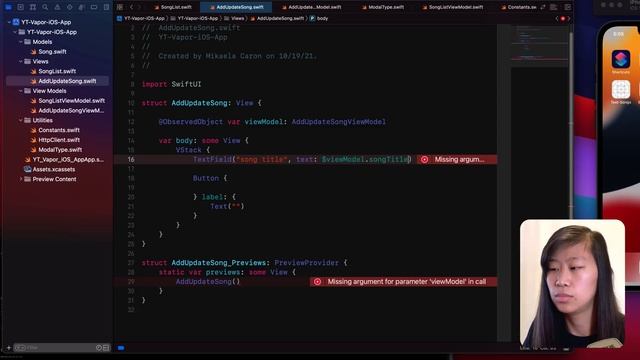Open the second app icon in simulator

(x=621, y=89)
